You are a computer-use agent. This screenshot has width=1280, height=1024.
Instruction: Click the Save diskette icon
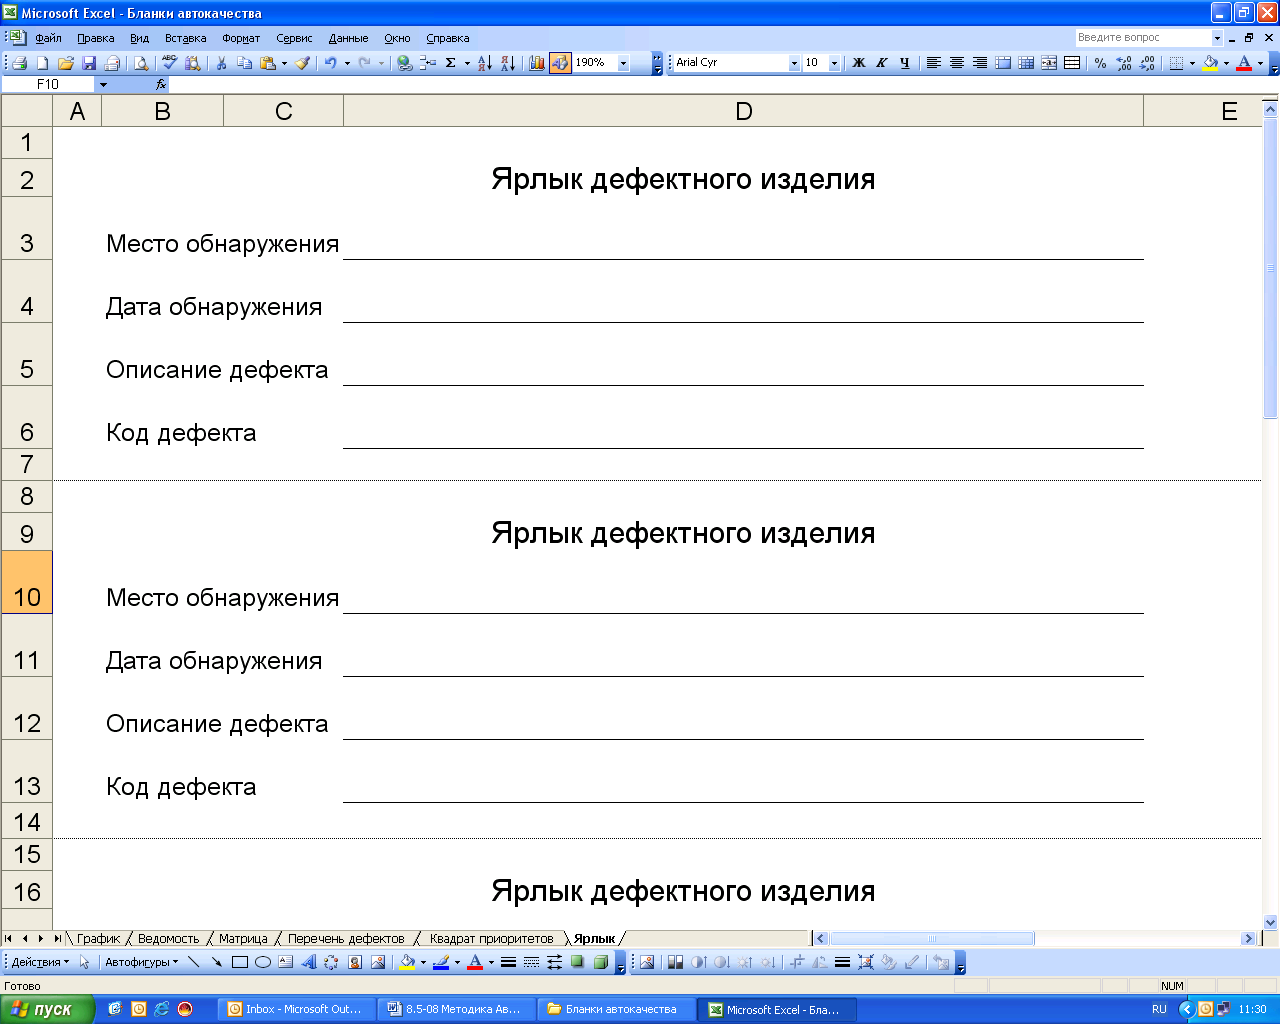(88, 63)
